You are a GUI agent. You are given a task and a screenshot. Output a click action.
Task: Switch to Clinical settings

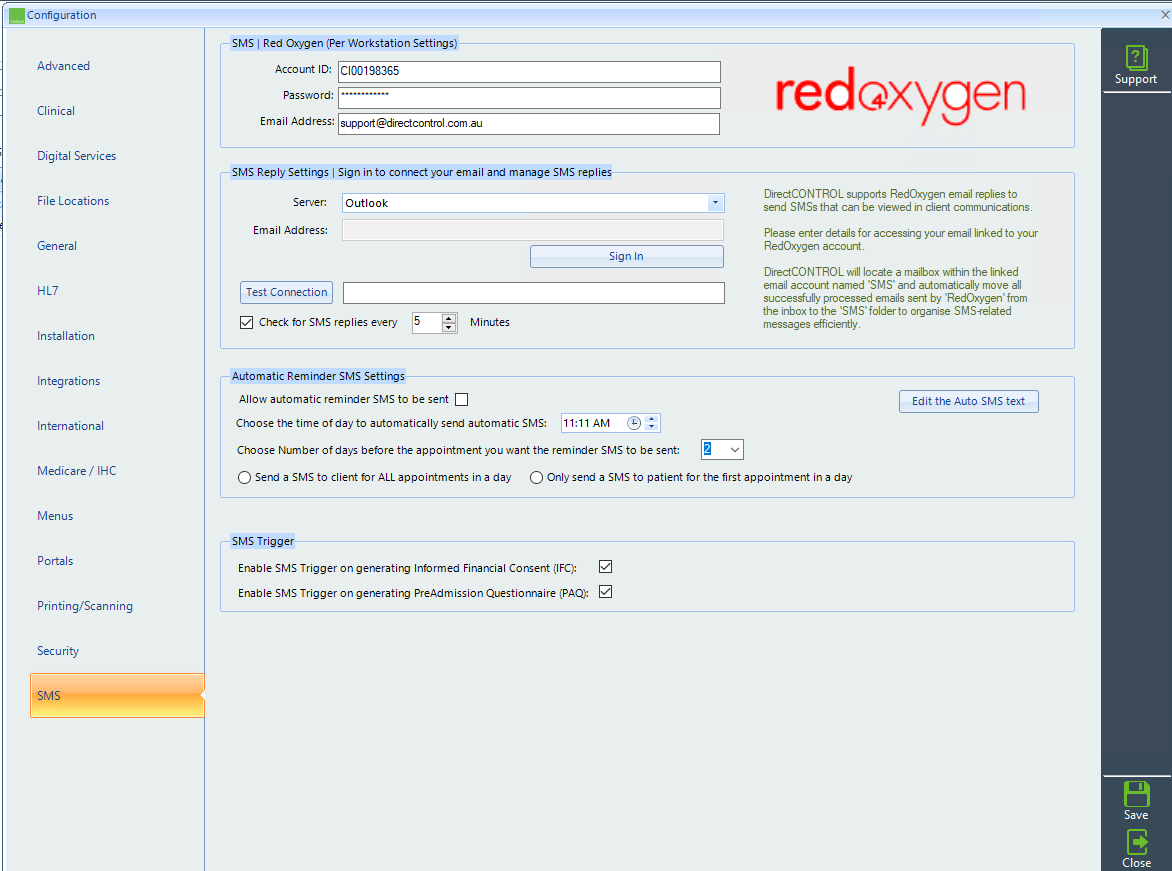pyautogui.click(x=56, y=111)
